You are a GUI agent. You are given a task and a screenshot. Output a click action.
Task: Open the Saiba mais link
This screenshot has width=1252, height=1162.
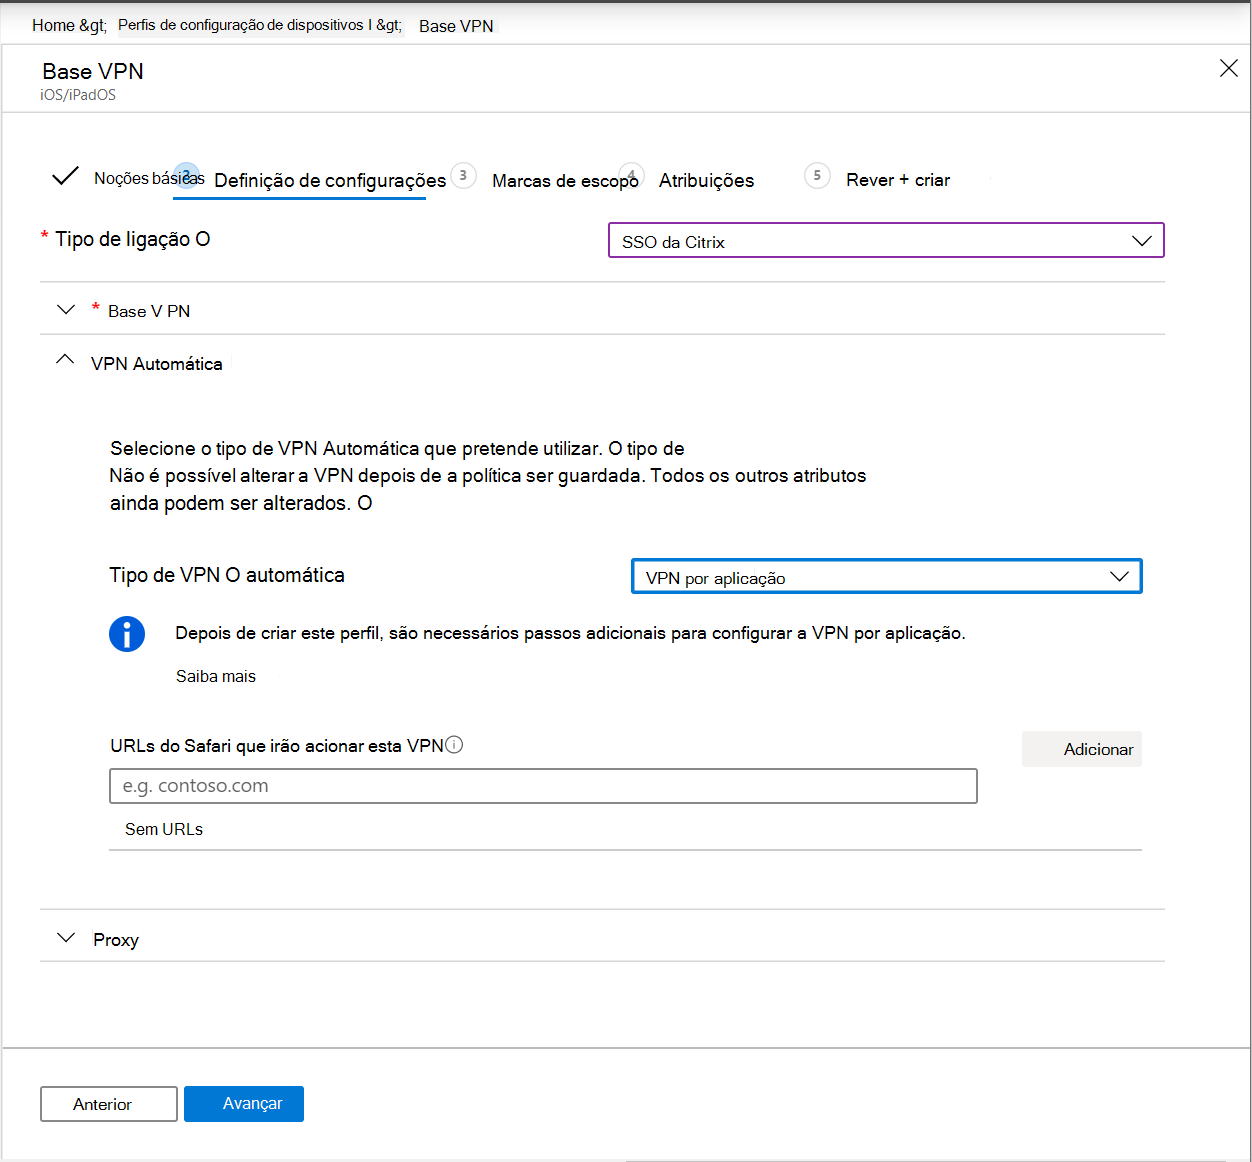pos(216,676)
